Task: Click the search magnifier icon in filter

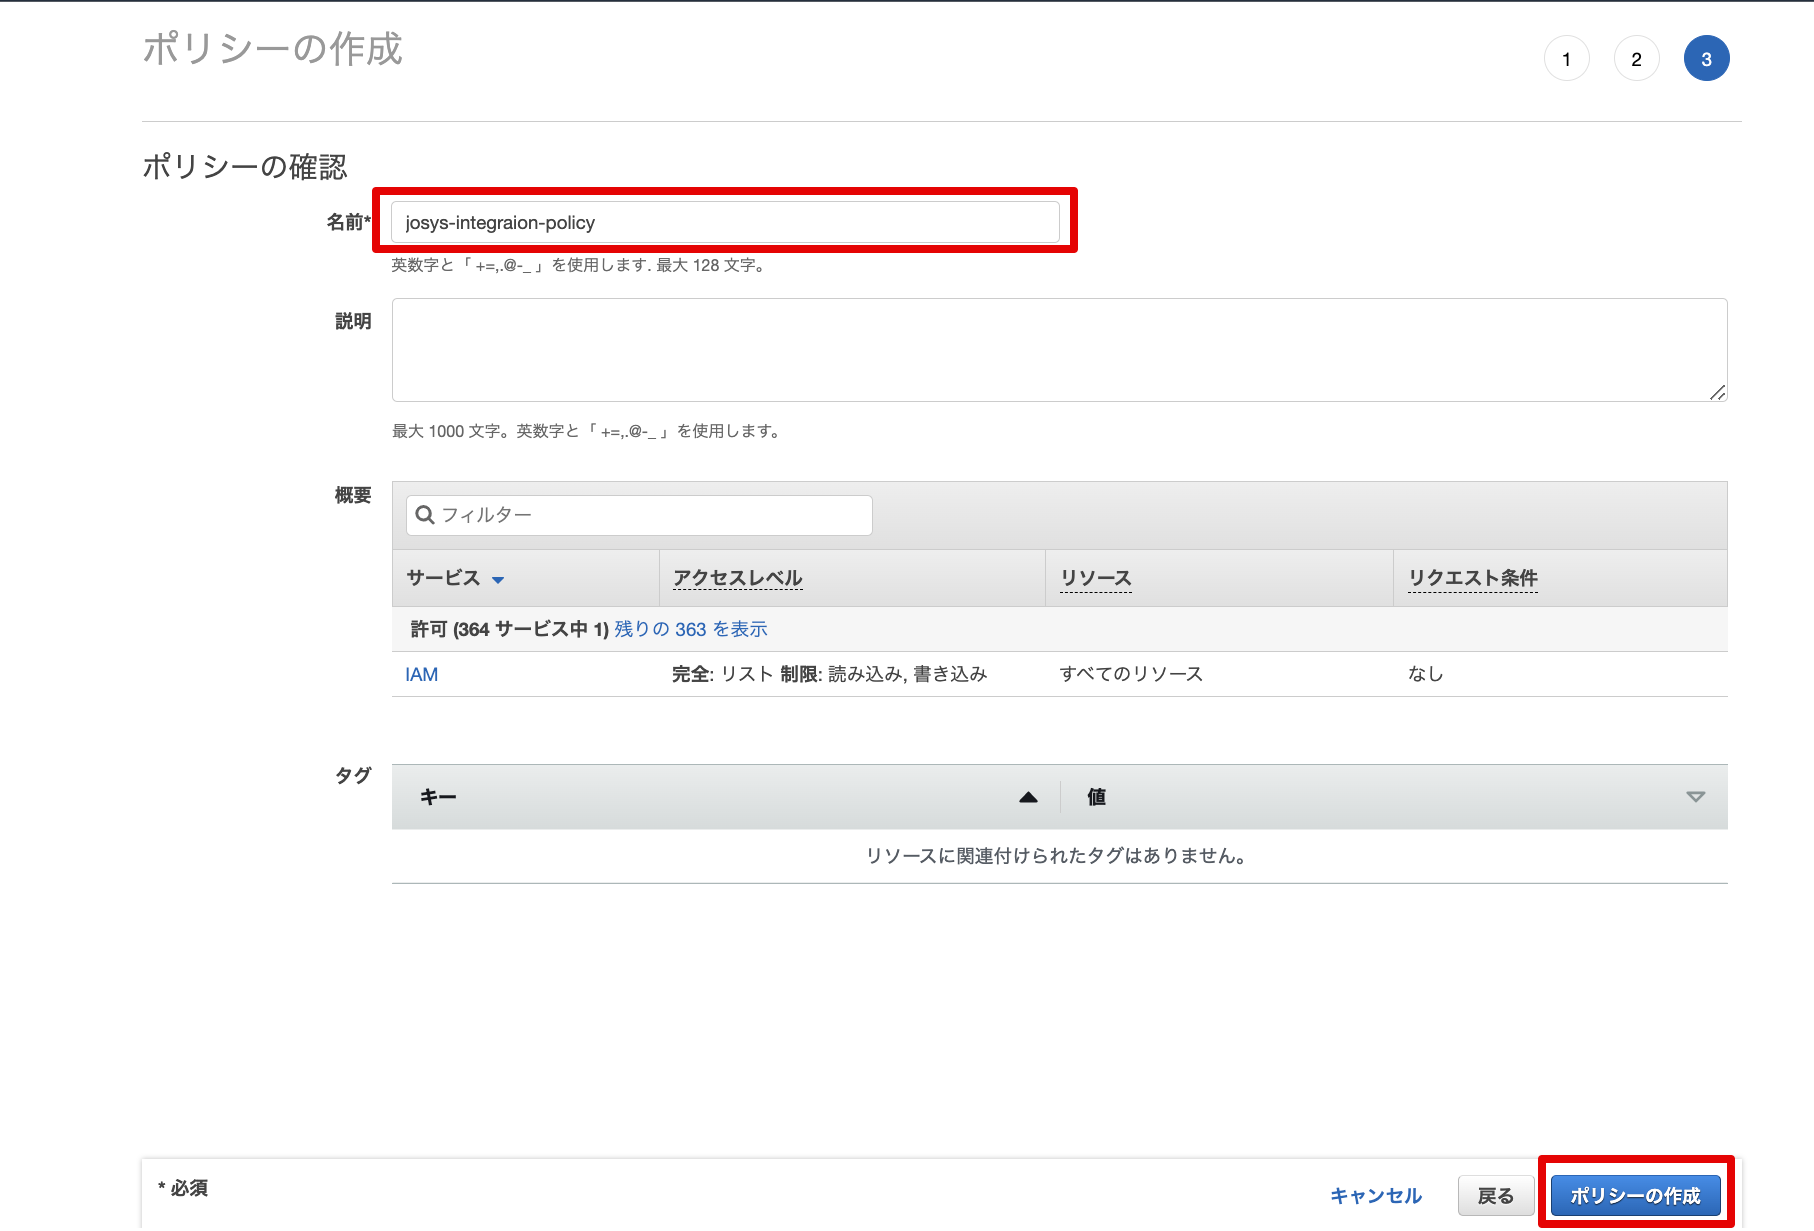Action: coord(425,515)
